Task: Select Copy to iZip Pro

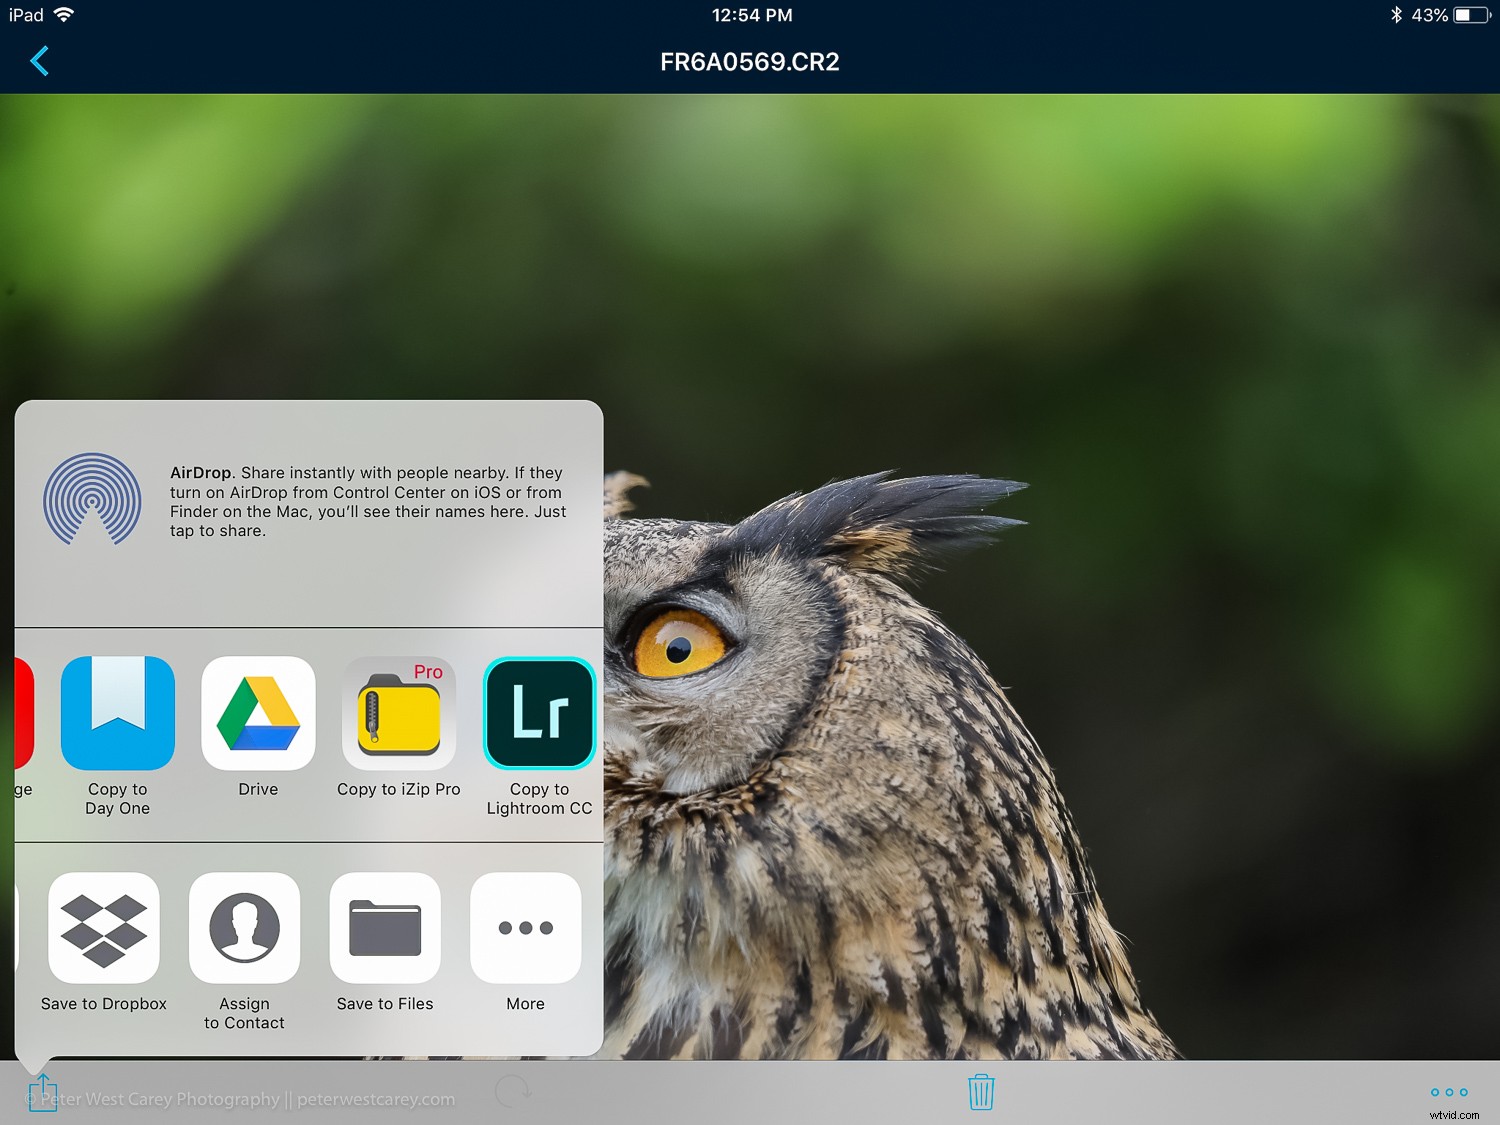Action: click(x=399, y=714)
